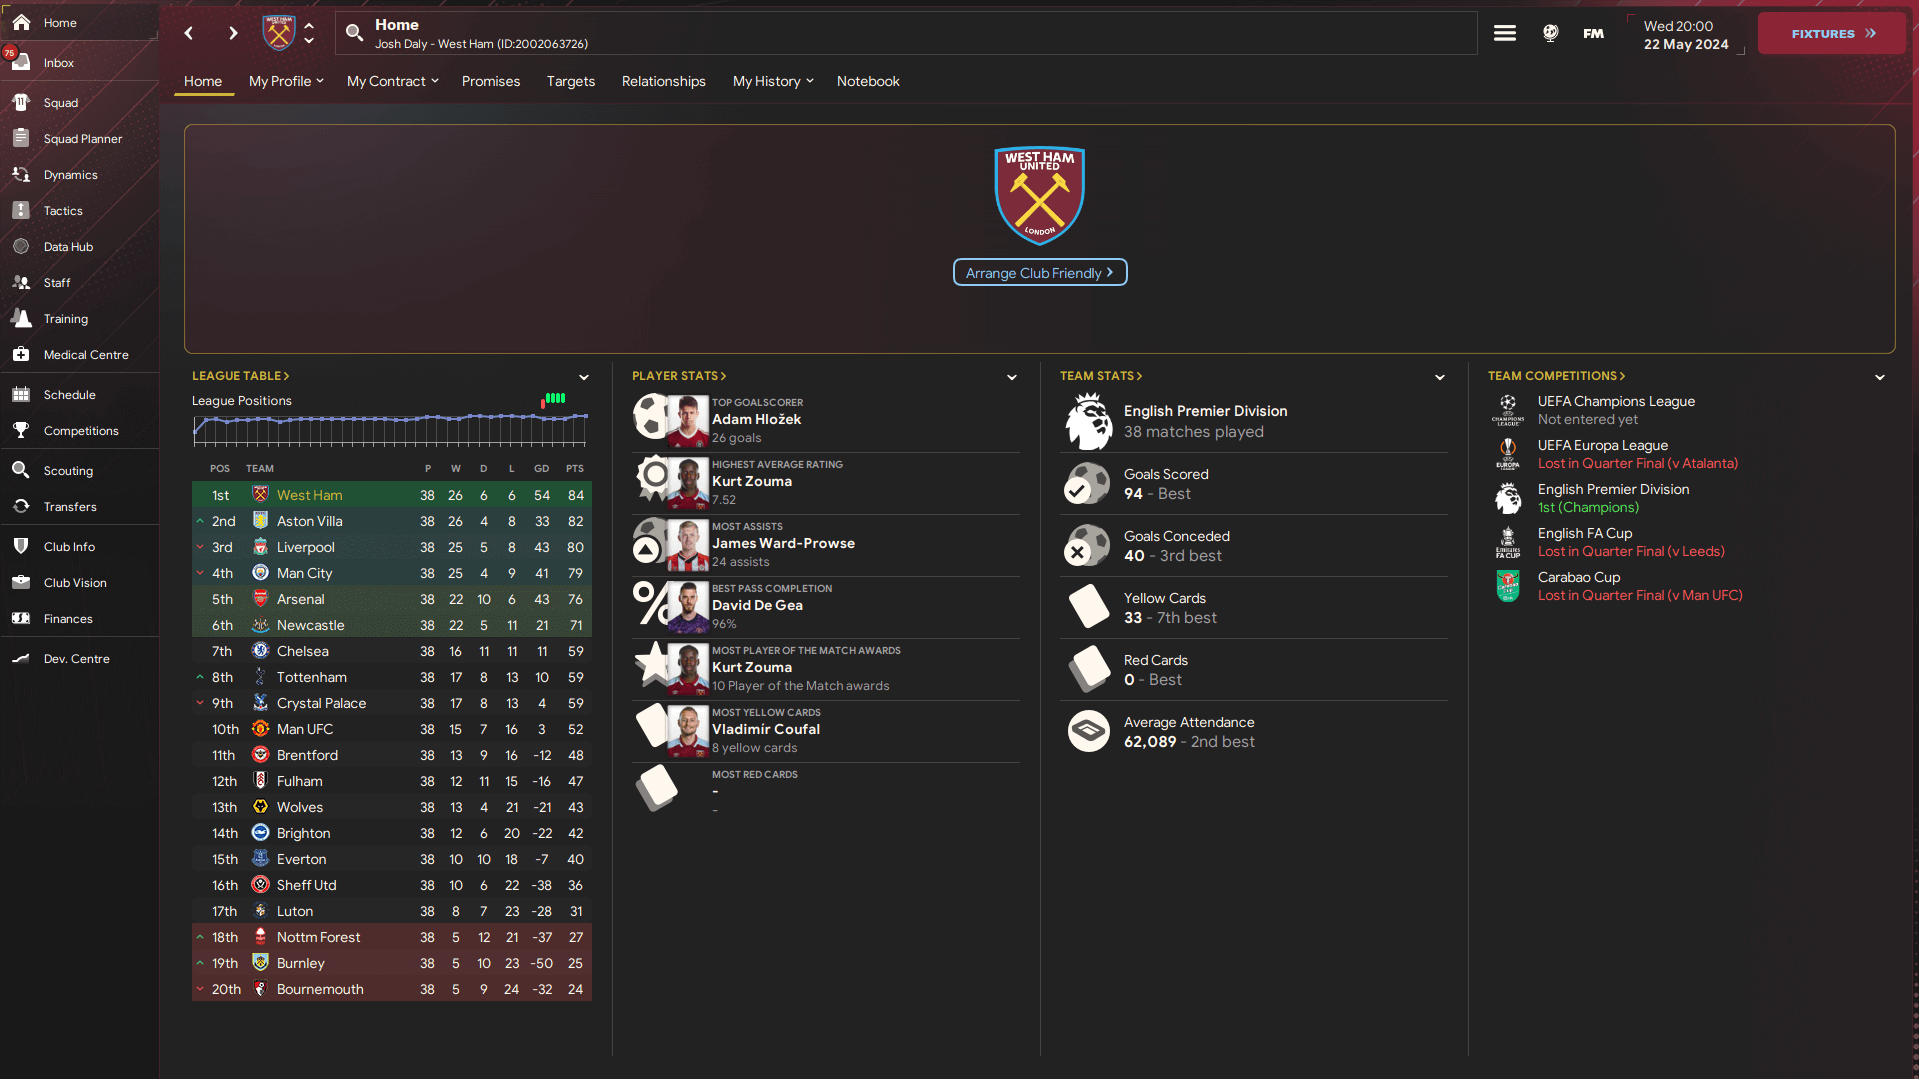1919x1079 pixels.
Task: Go forward with the right arrow
Action: coord(233,33)
